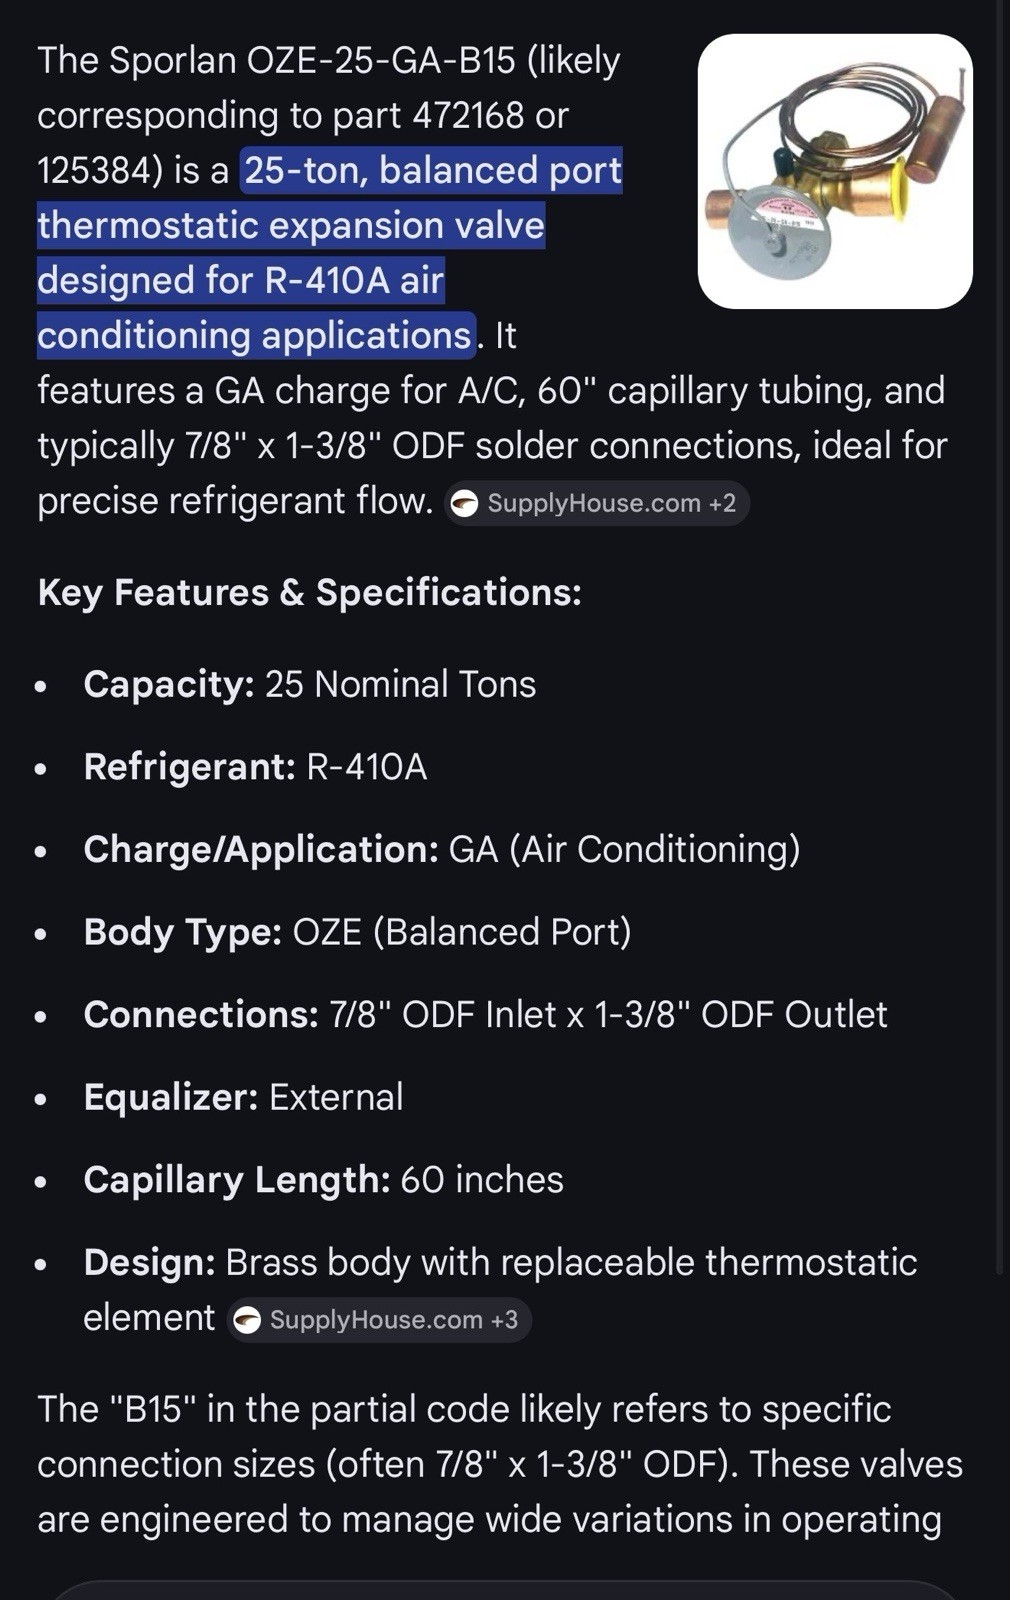Click highlighted 'conditioning applications' text

(255, 336)
